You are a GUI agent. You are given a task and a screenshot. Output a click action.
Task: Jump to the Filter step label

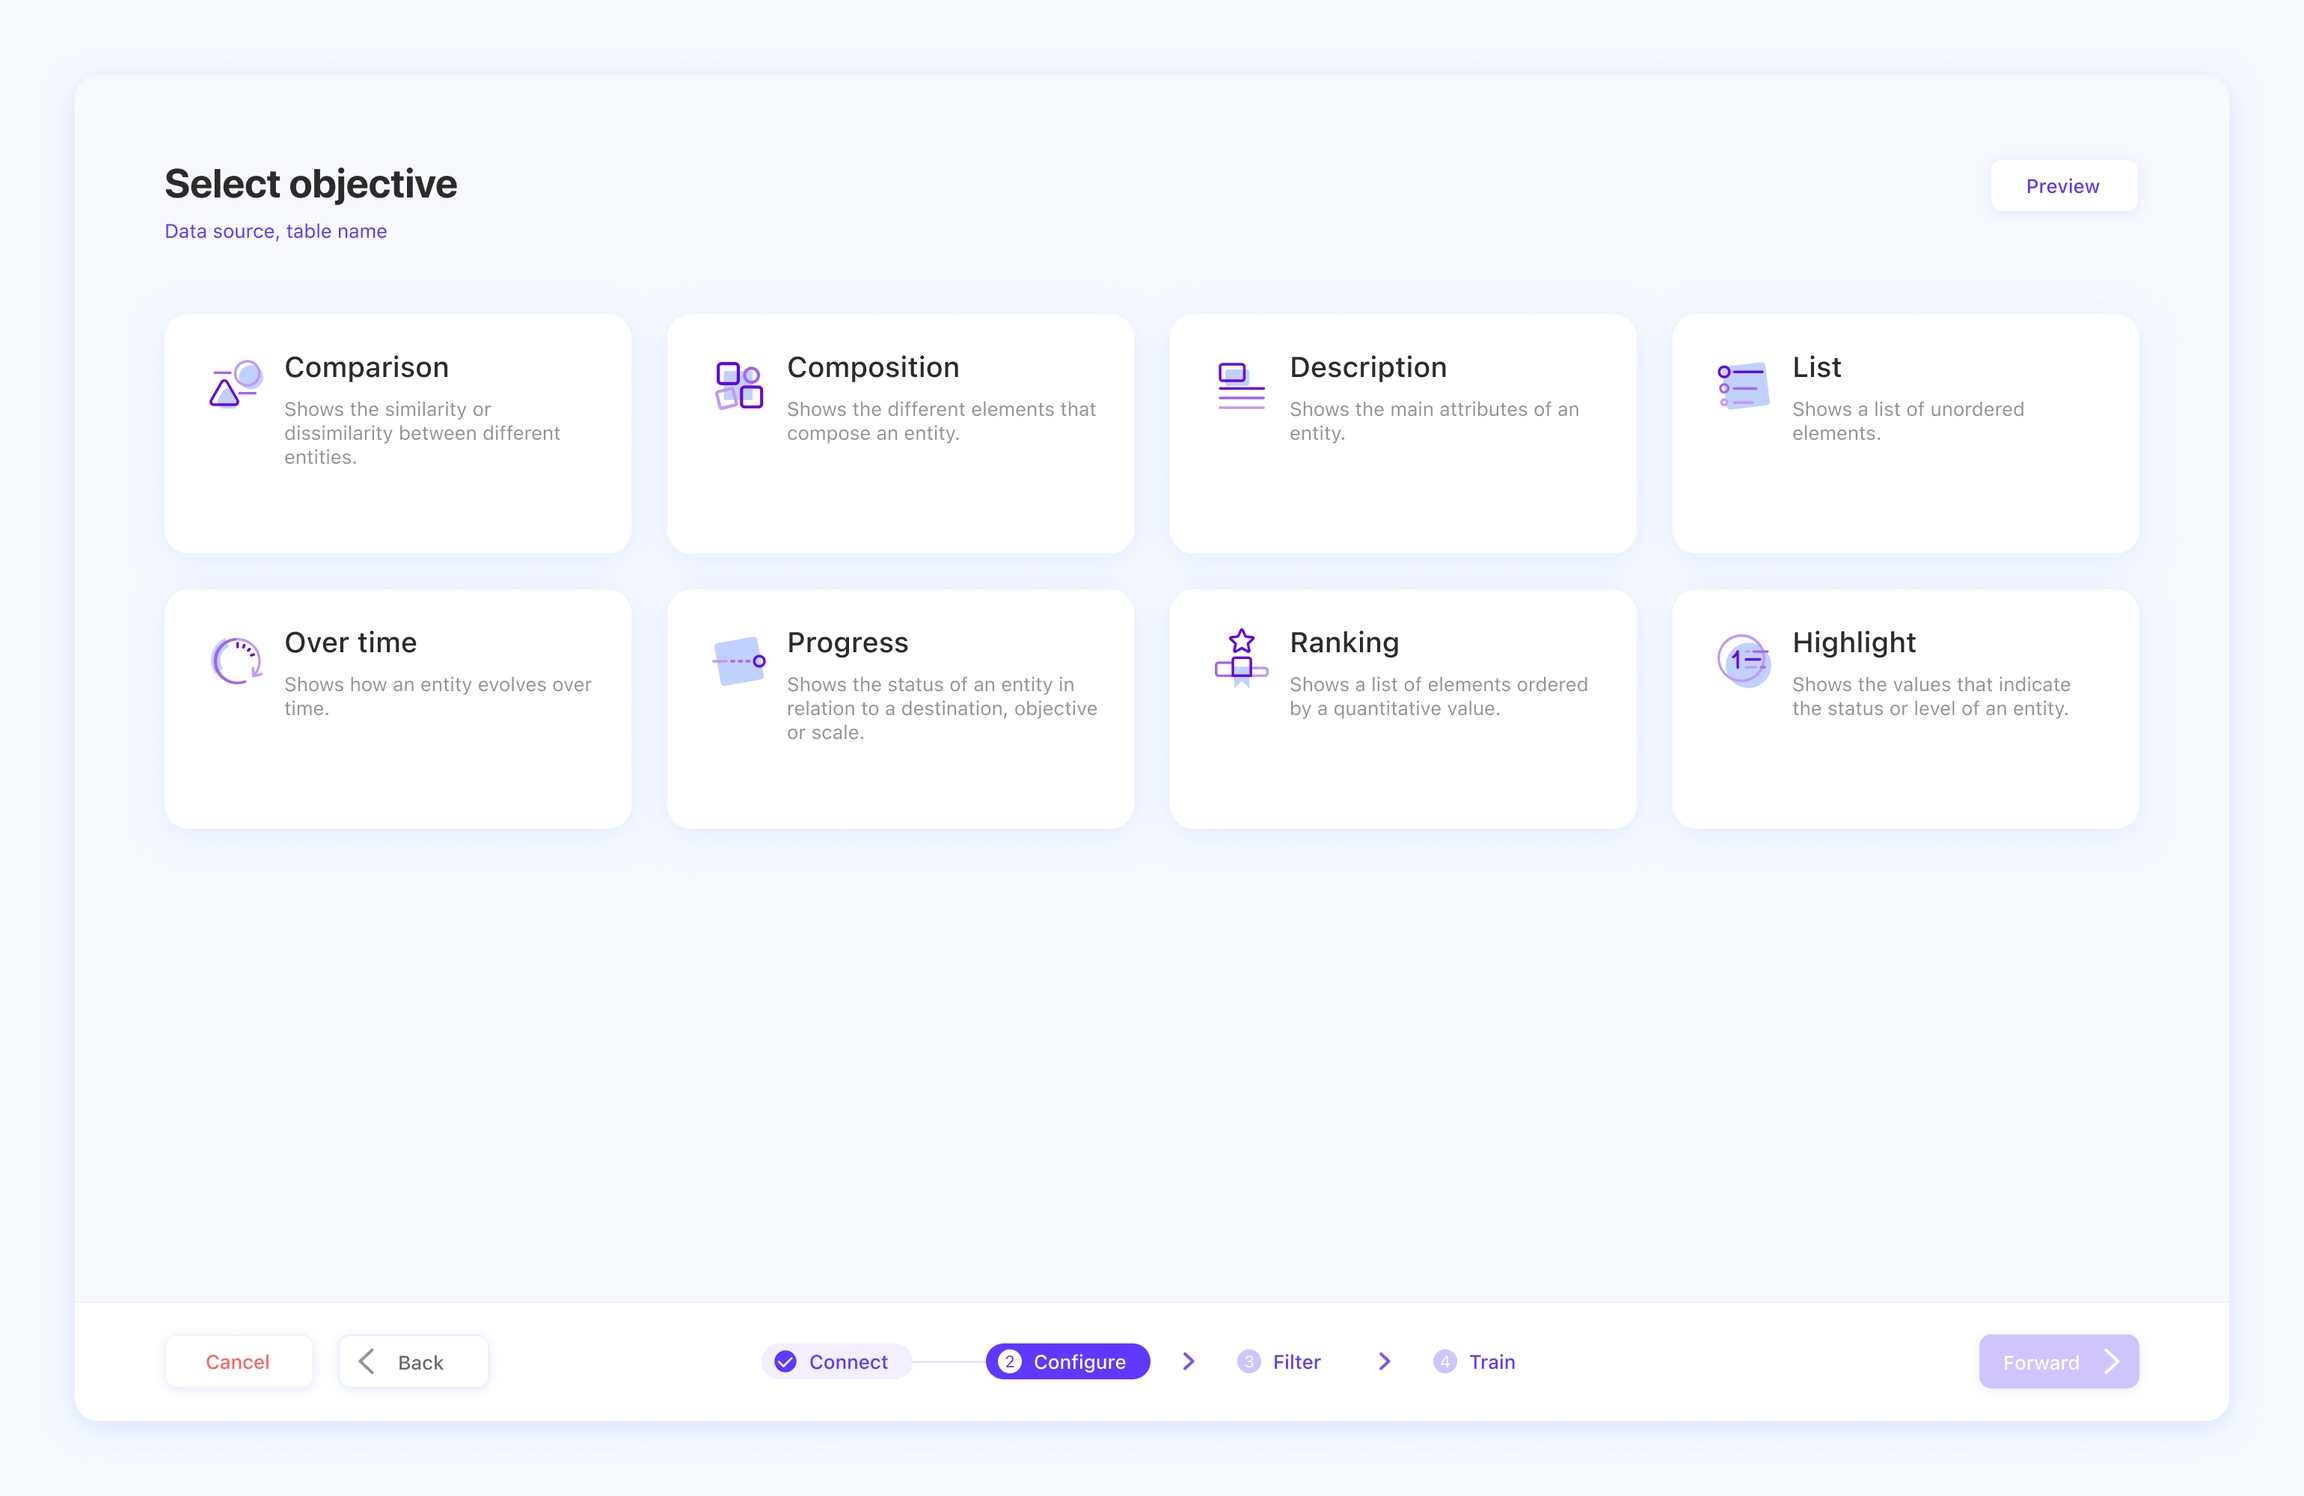point(1296,1361)
